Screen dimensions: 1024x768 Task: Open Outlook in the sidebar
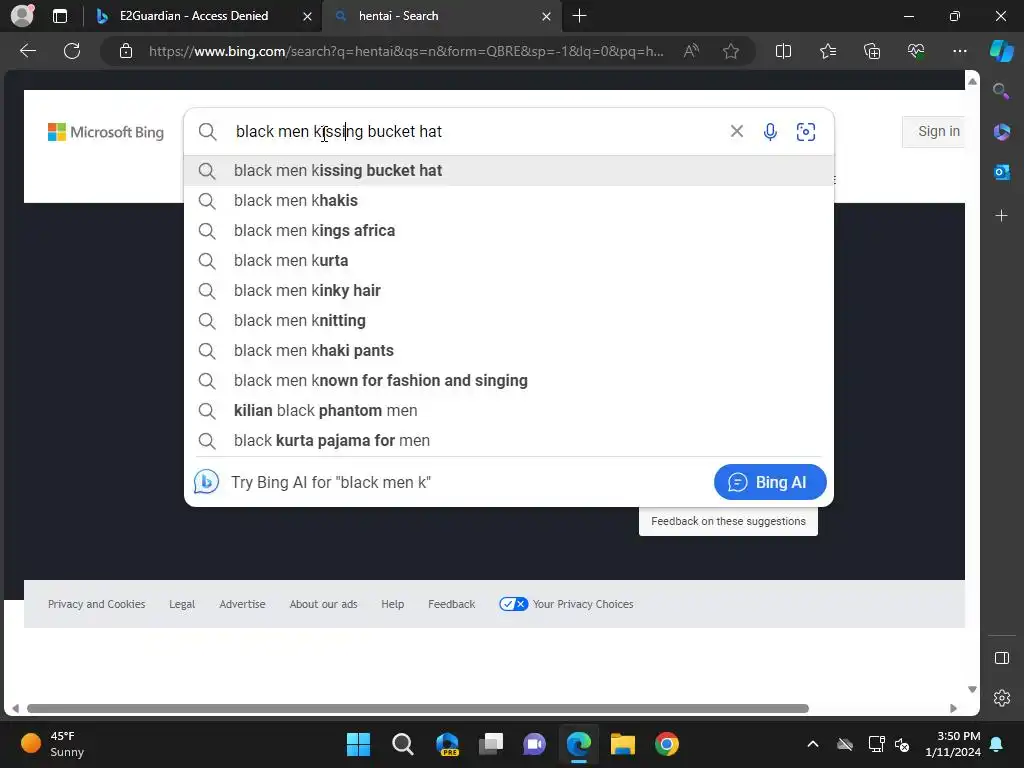[x=1001, y=172]
